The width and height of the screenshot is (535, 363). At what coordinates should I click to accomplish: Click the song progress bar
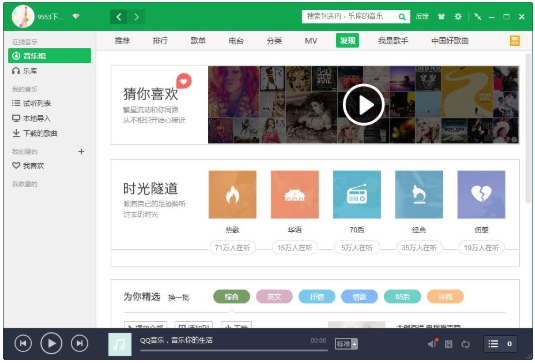[x=234, y=350]
